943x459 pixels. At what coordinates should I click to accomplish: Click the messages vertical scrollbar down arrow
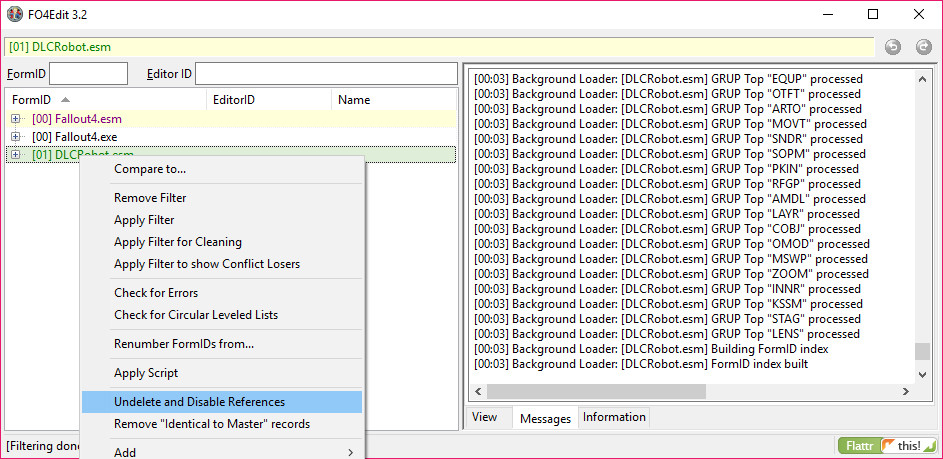point(923,375)
